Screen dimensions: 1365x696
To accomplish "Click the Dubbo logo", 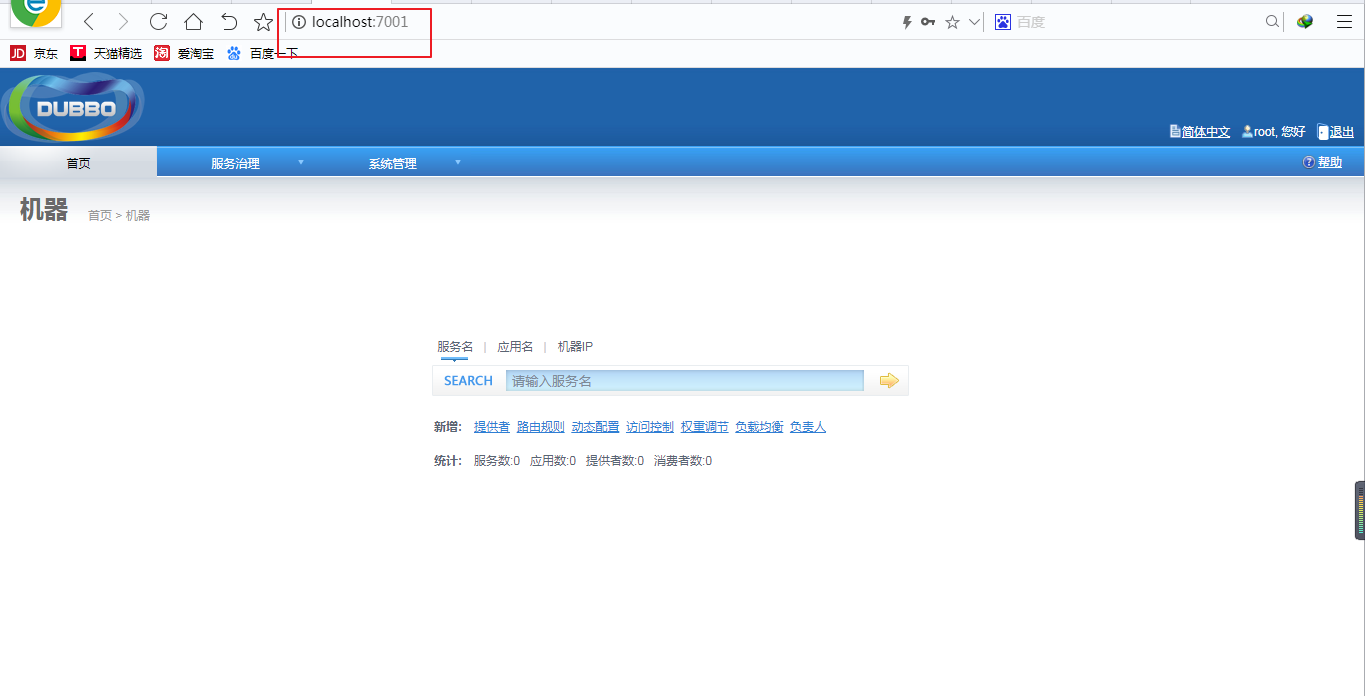I will click(73, 106).
